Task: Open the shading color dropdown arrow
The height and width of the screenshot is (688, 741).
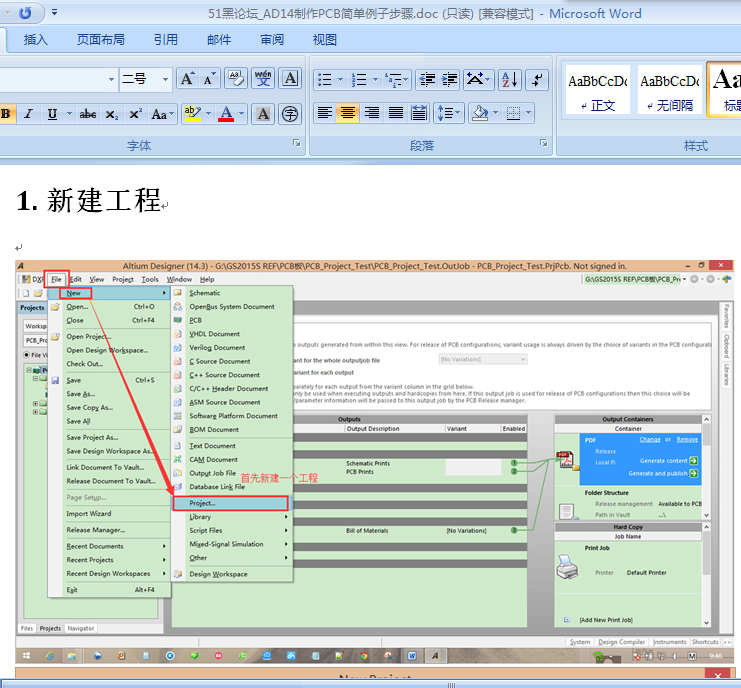Action: coord(495,113)
